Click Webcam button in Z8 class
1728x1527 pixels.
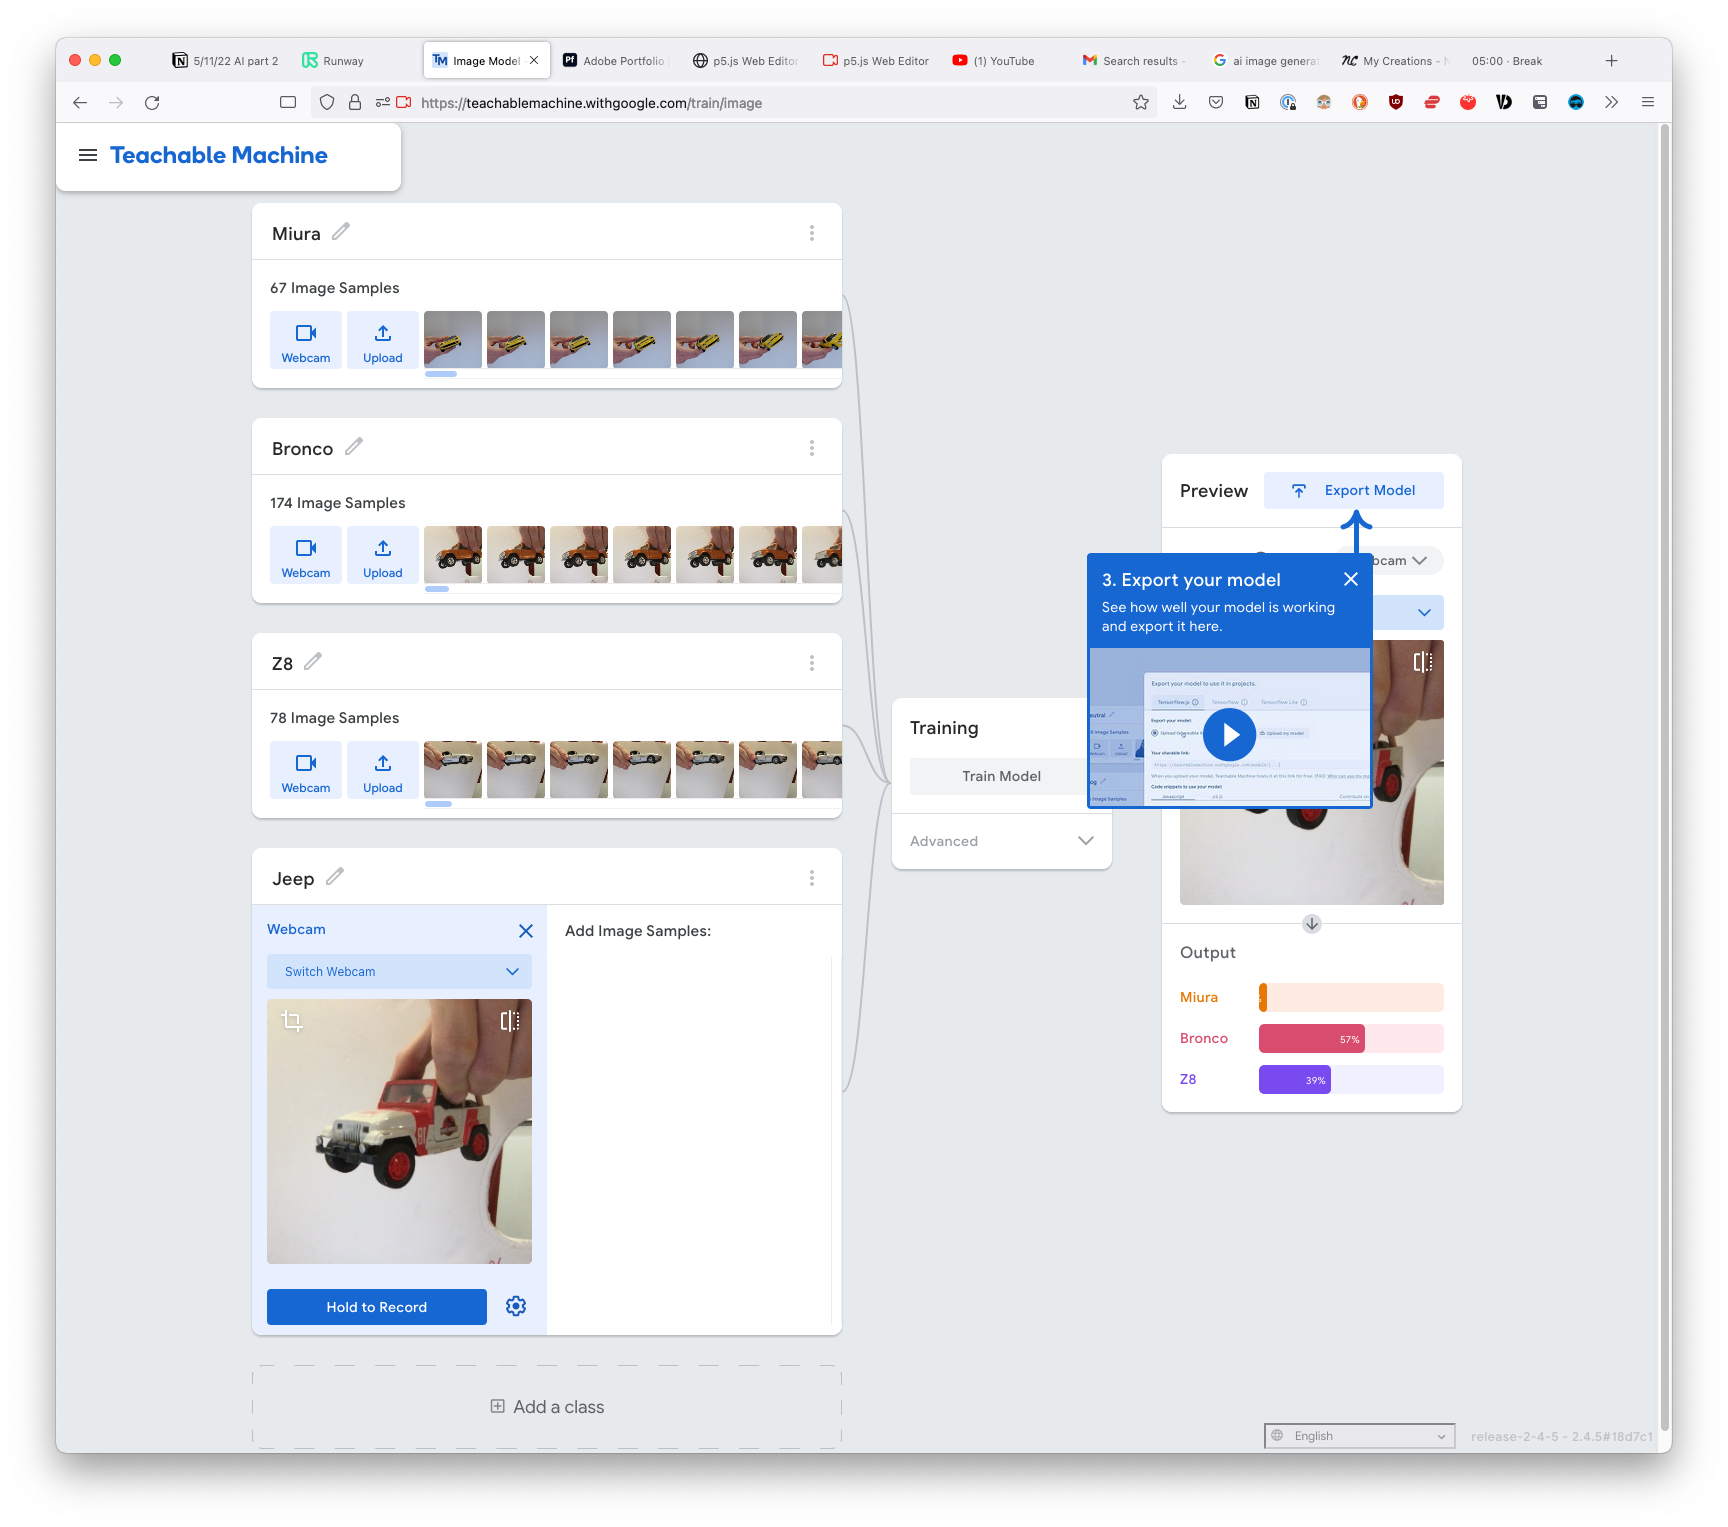[x=306, y=770]
